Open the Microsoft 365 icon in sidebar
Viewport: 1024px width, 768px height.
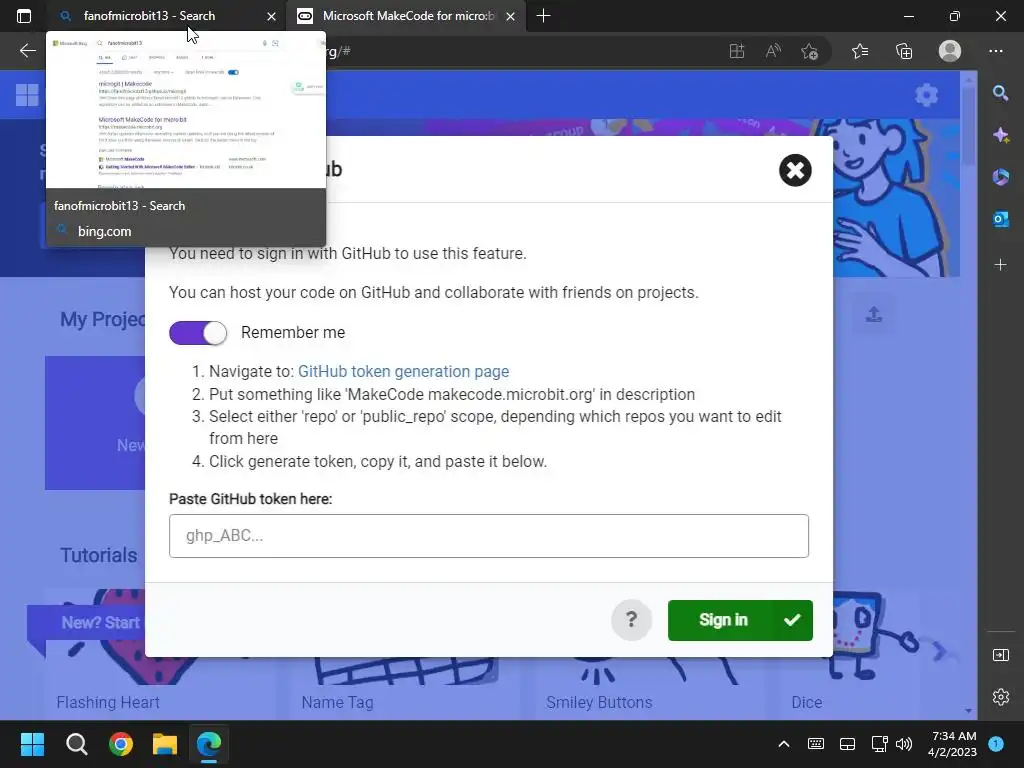(x=1000, y=177)
